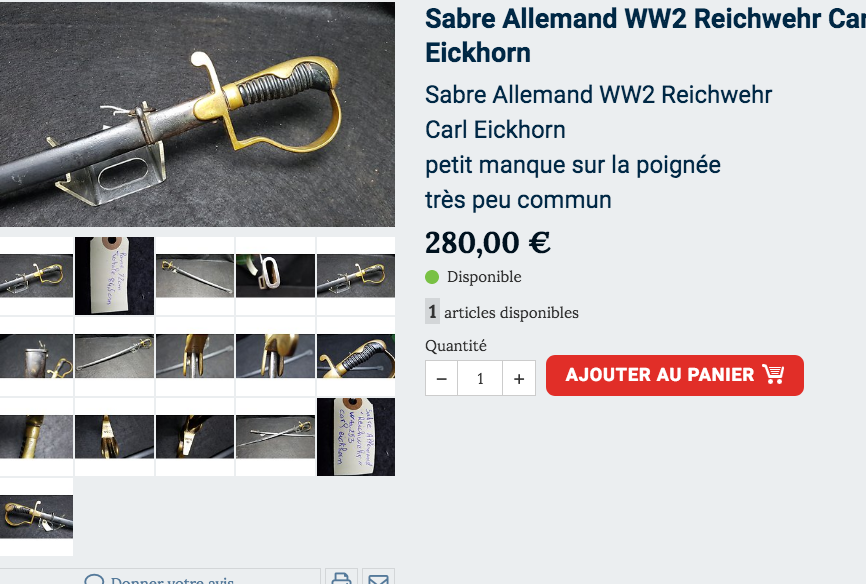Screen dimensions: 866x584
Task: Add item with Ajouter au panier button
Action: 674,375
